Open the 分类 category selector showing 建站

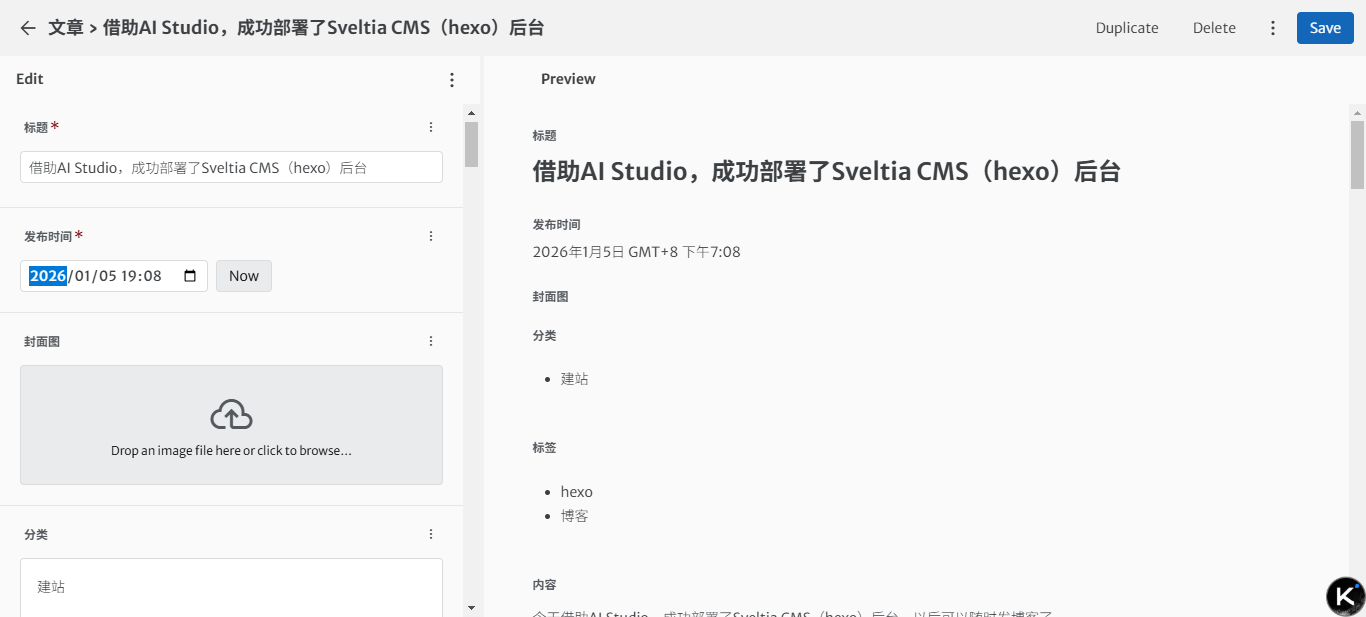pyautogui.click(x=231, y=587)
